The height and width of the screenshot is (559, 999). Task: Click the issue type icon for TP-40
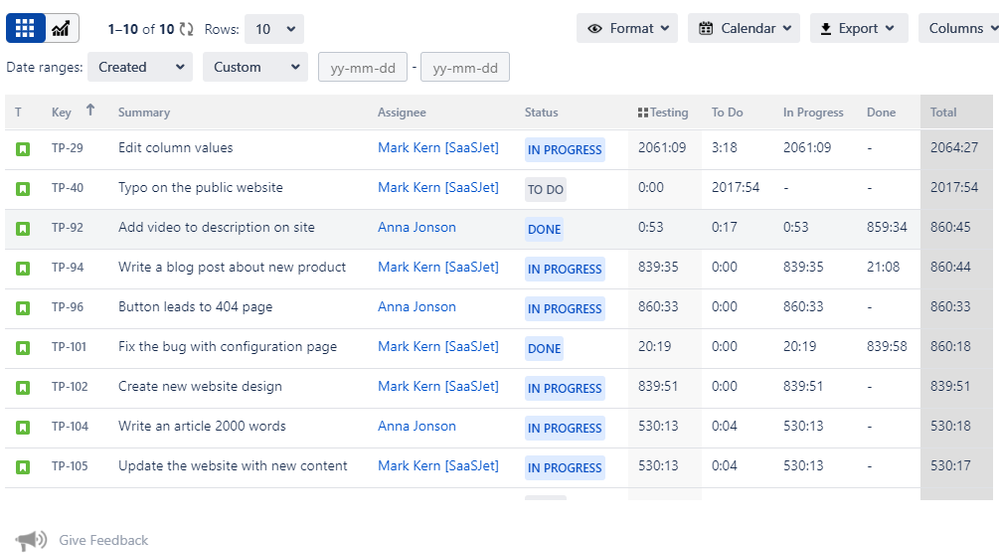click(x=23, y=189)
